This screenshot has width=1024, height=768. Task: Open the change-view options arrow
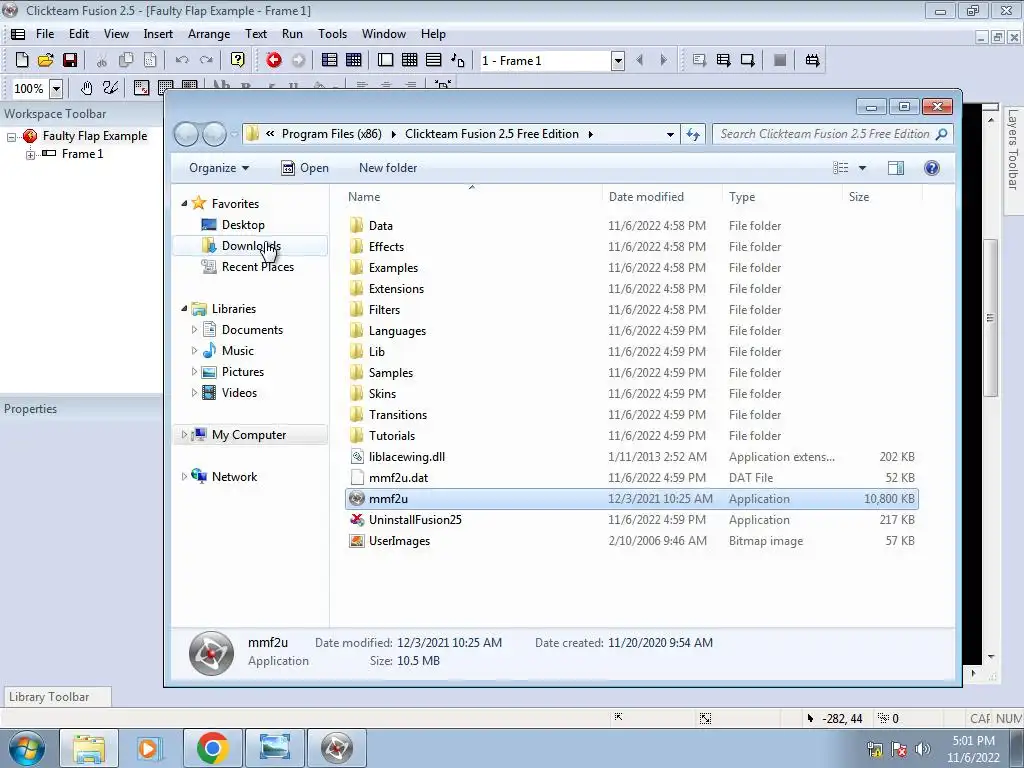pos(862,168)
